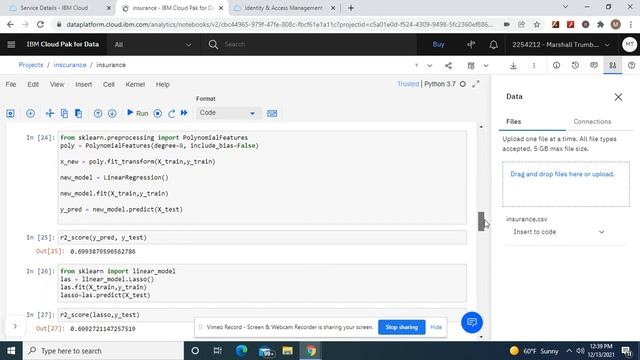
Task: Open the All search scope dropdown
Action: (x=153, y=44)
